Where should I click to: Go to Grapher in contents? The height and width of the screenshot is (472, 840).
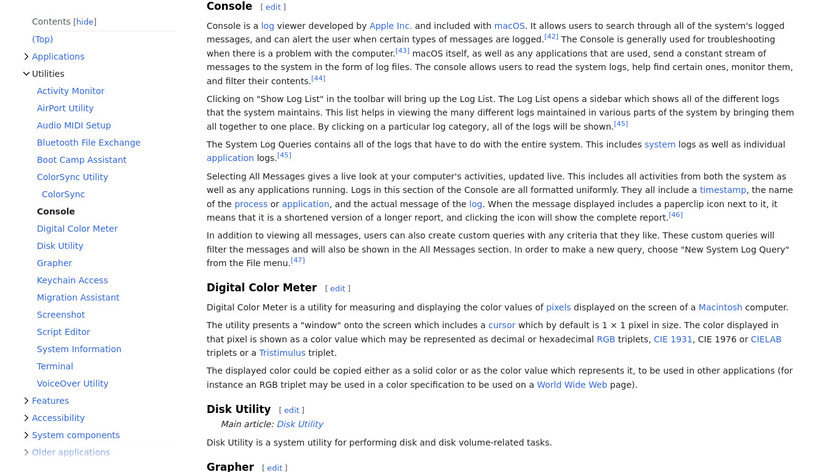[54, 263]
